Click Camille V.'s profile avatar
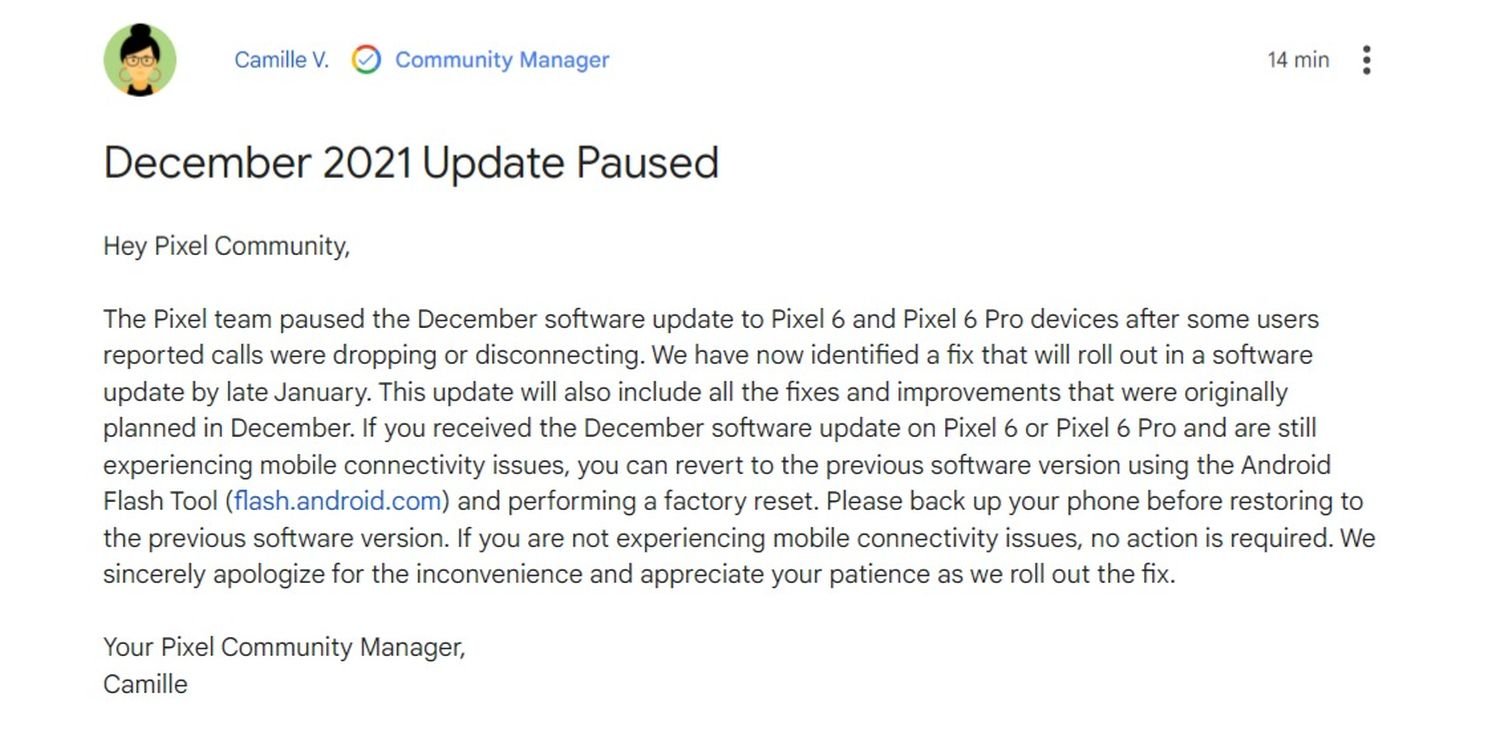 click(140, 60)
